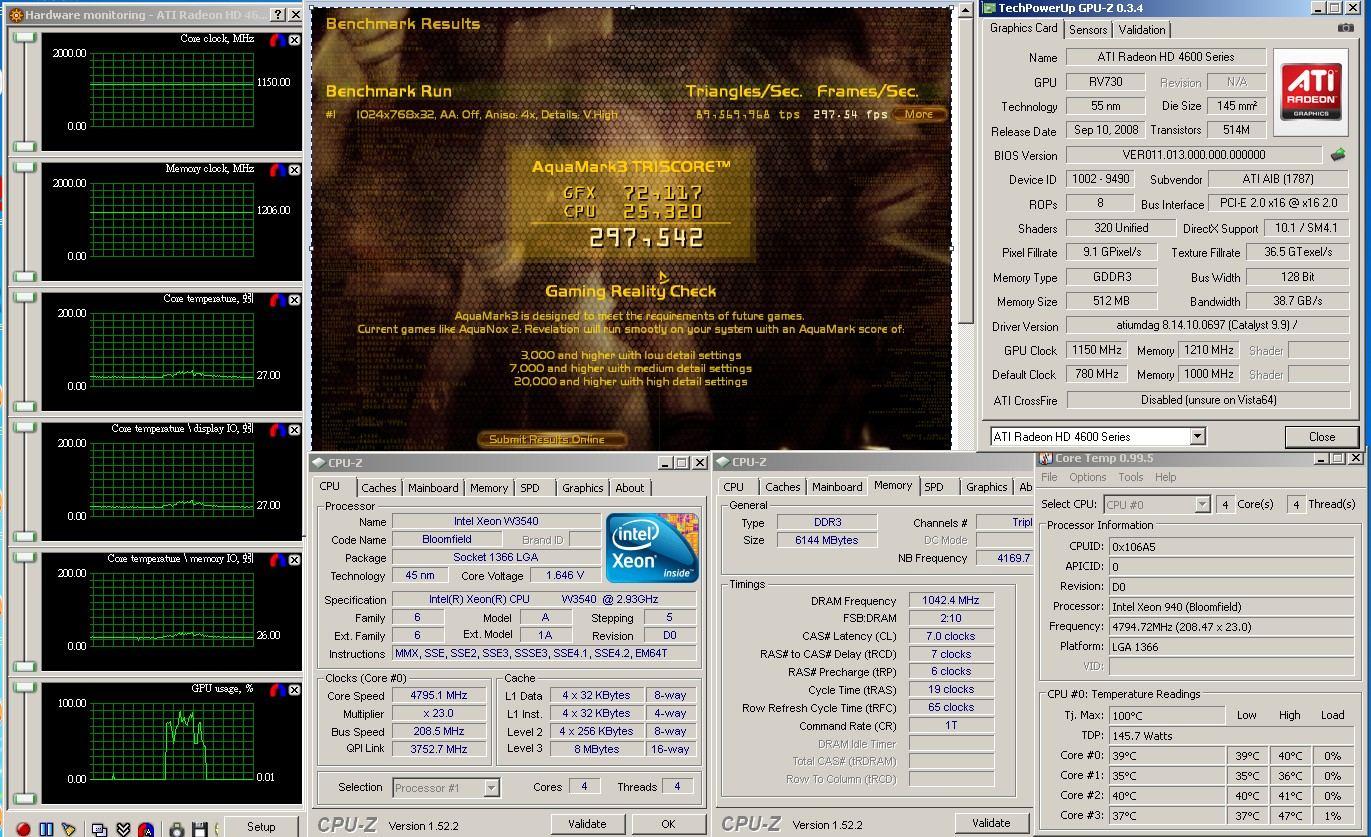Click the CAS# Latency value 7.0 clocks

pyautogui.click(x=951, y=636)
